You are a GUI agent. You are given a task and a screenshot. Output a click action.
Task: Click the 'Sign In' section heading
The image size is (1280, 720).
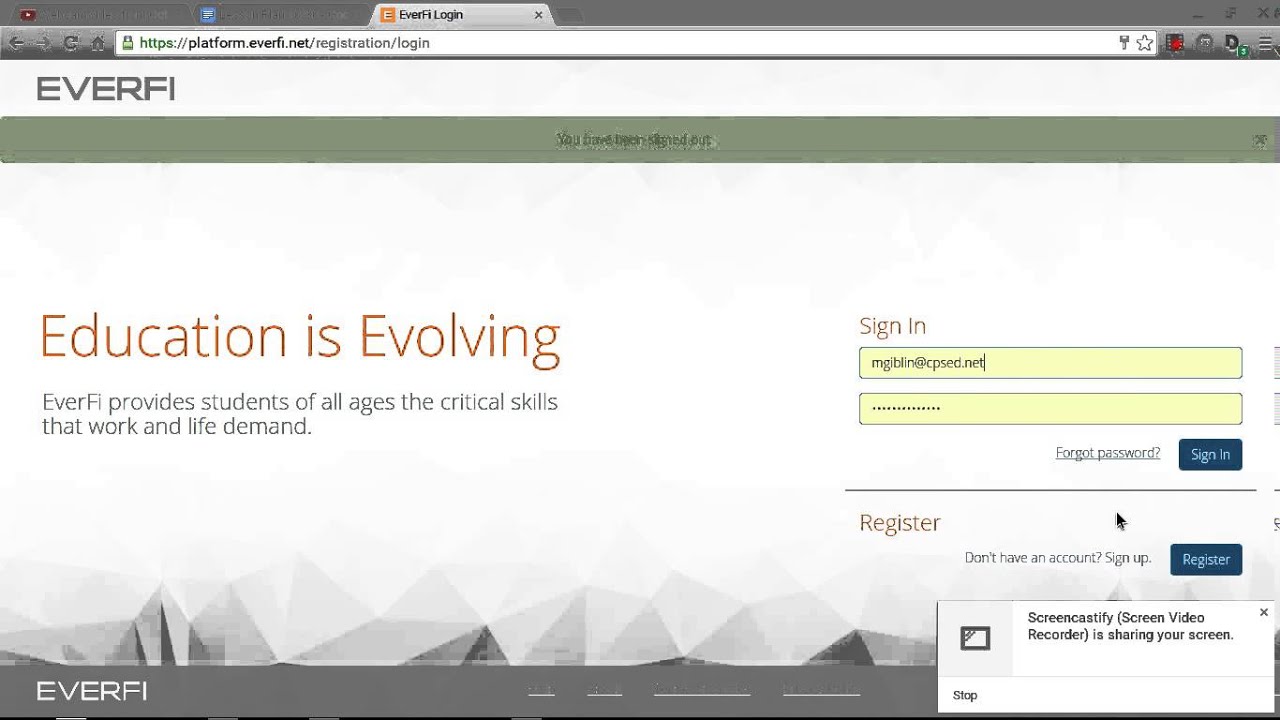click(892, 326)
